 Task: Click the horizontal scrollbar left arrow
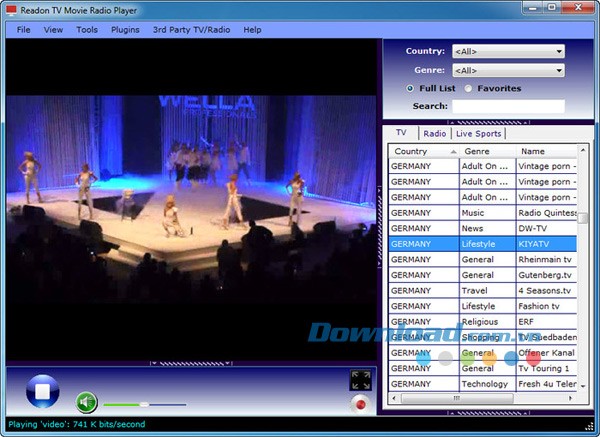coord(394,398)
